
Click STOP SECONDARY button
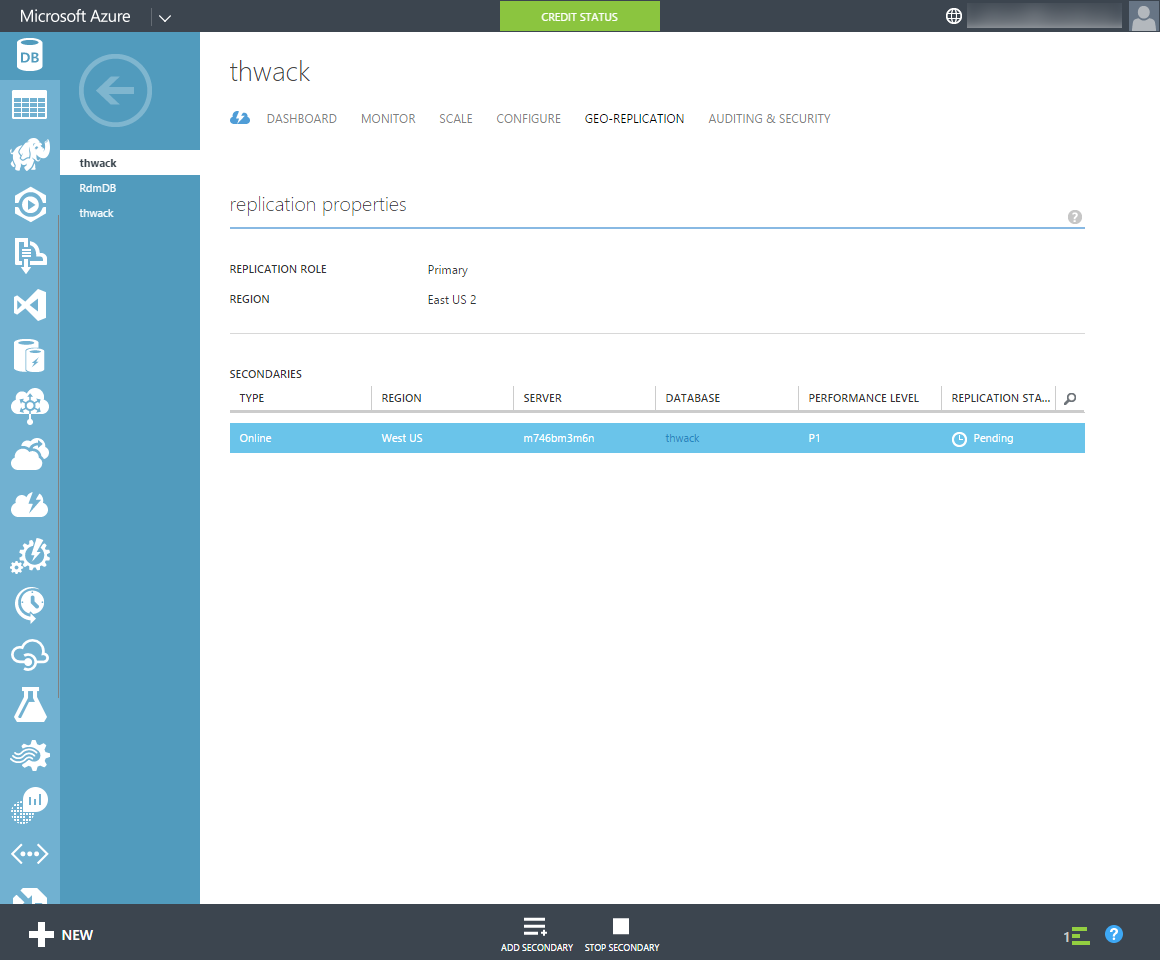[x=621, y=935]
